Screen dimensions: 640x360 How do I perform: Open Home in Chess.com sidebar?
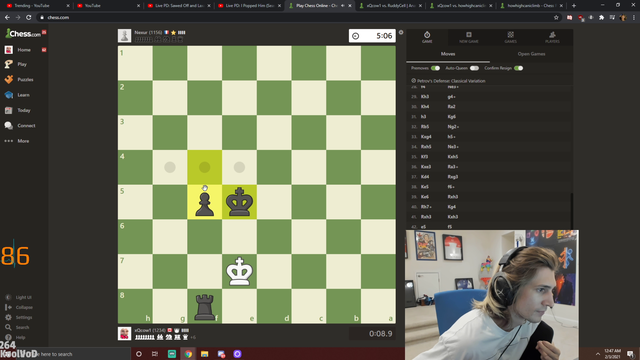click(24, 50)
